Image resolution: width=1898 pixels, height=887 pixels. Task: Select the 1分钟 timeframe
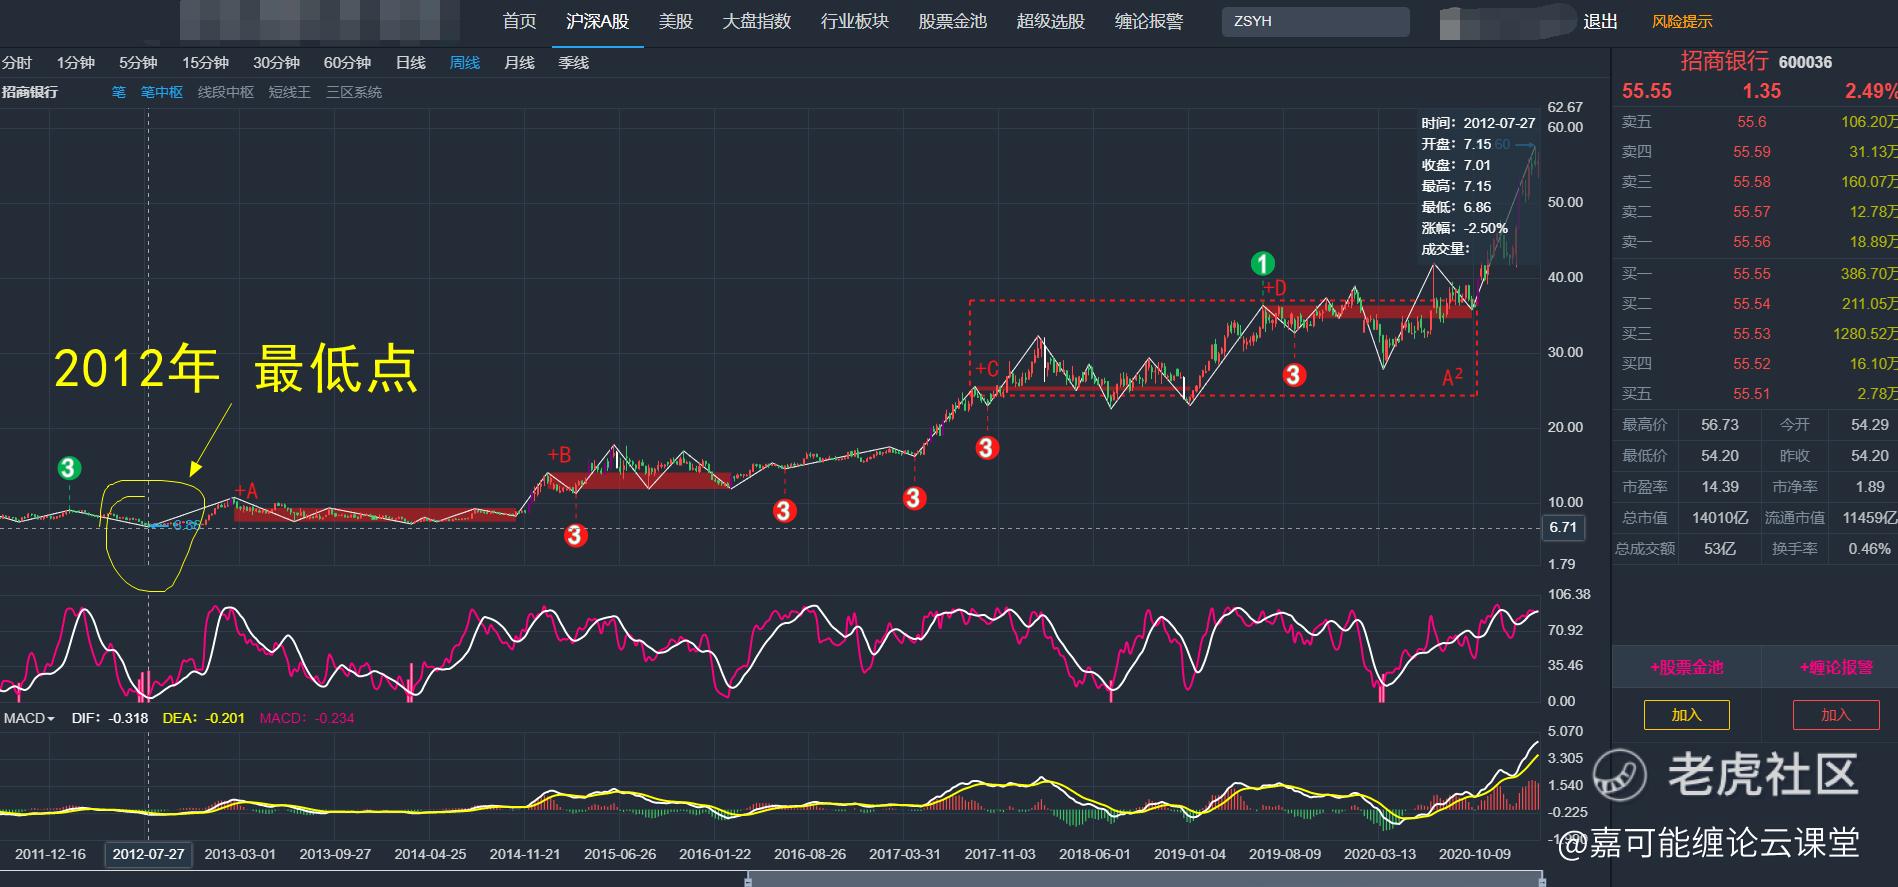pyautogui.click(x=75, y=63)
